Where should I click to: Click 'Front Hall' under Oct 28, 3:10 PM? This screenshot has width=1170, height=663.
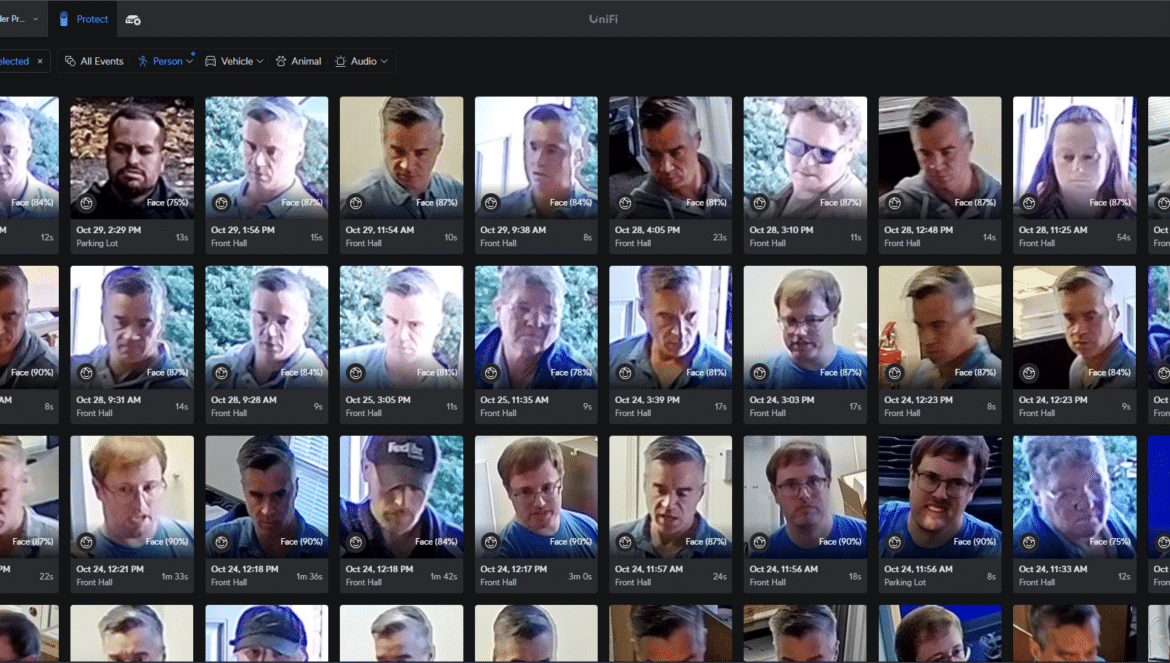767,243
